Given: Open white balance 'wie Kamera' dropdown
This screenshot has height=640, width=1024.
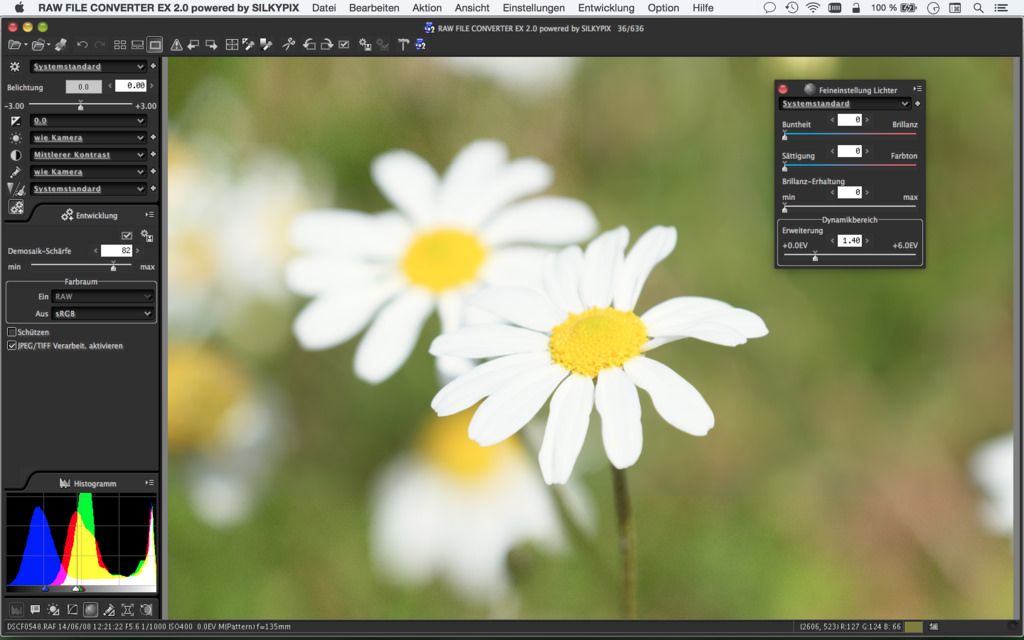Looking at the screenshot, I should [88, 138].
